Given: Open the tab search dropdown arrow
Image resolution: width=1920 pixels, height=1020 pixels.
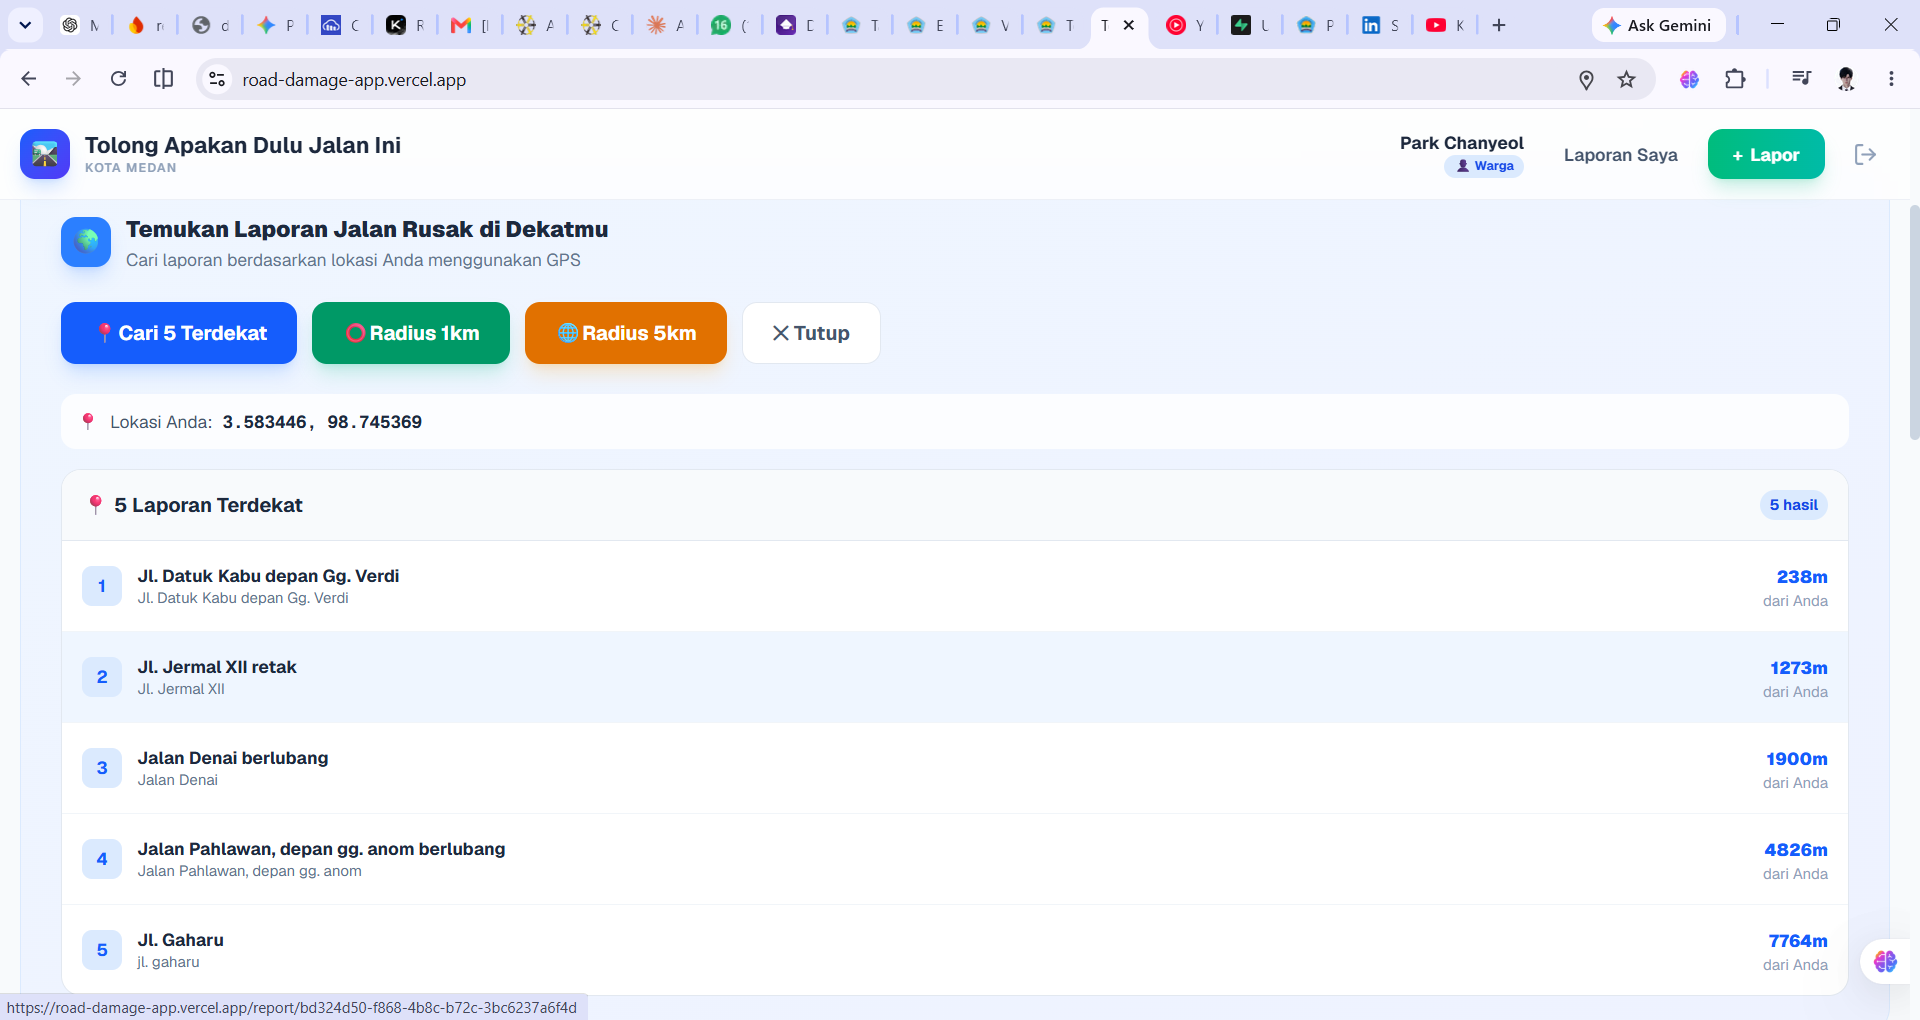Looking at the screenshot, I should 25,25.
